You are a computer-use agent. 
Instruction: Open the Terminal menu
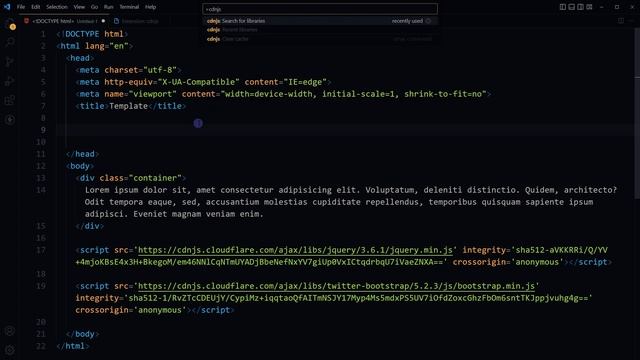129,7
